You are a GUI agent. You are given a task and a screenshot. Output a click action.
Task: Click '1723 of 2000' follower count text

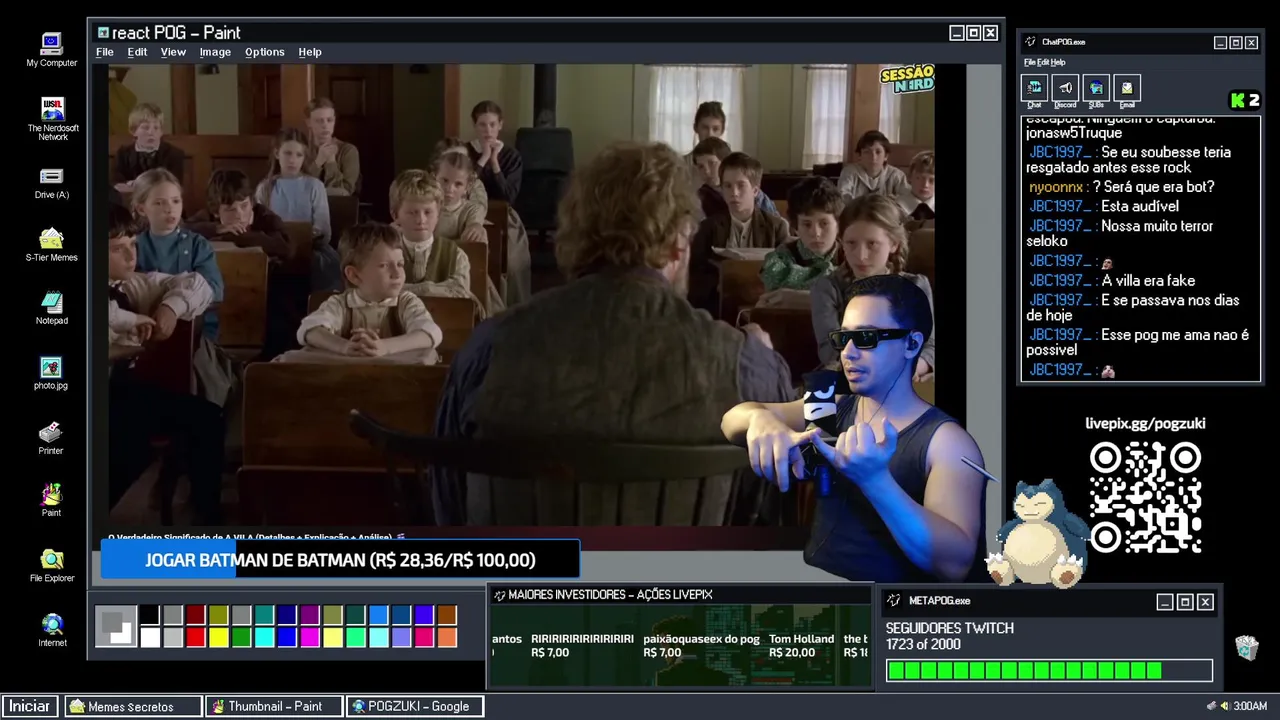click(923, 645)
